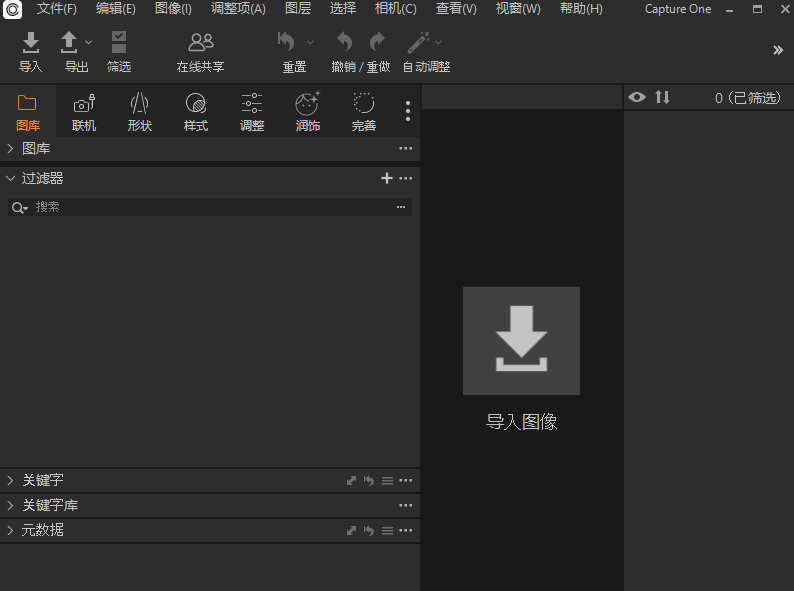This screenshot has width=794, height=591.
Task: Click the 关键字 copy/apply arrow icon
Action: point(351,480)
